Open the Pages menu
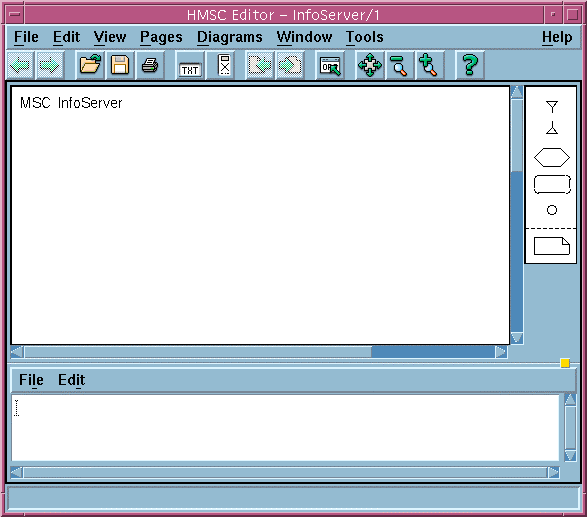The width and height of the screenshot is (587, 517). coord(161,37)
